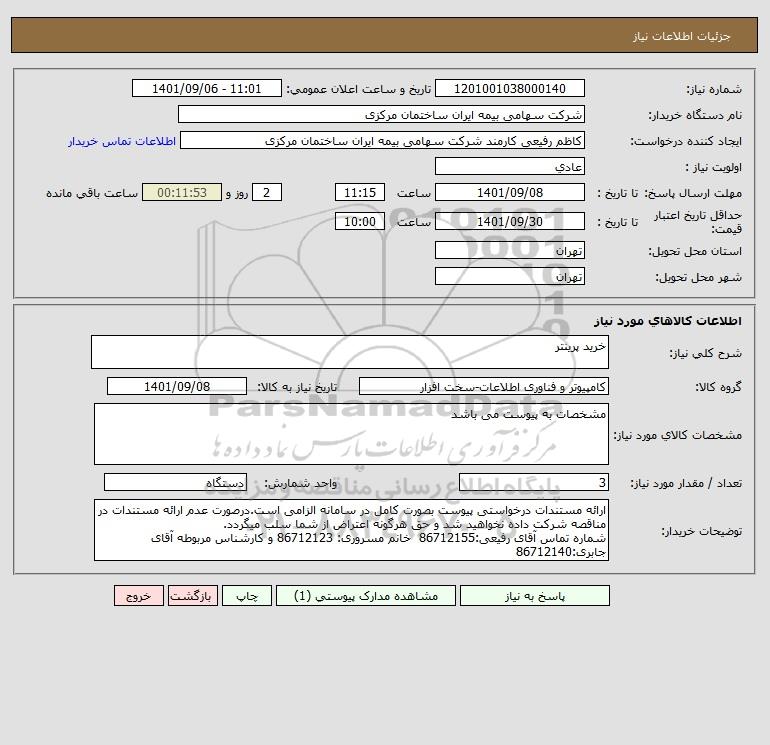The height and width of the screenshot is (745, 770).
Task: Click the 'اولویت نیاز :' label
Action: pyautogui.click(x=714, y=167)
